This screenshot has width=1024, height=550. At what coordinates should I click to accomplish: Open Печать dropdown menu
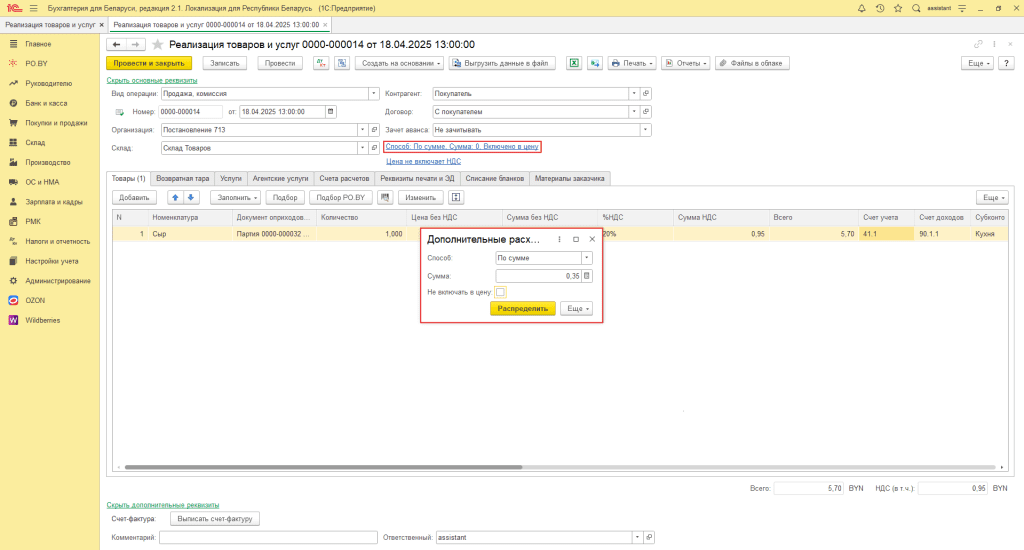point(632,63)
